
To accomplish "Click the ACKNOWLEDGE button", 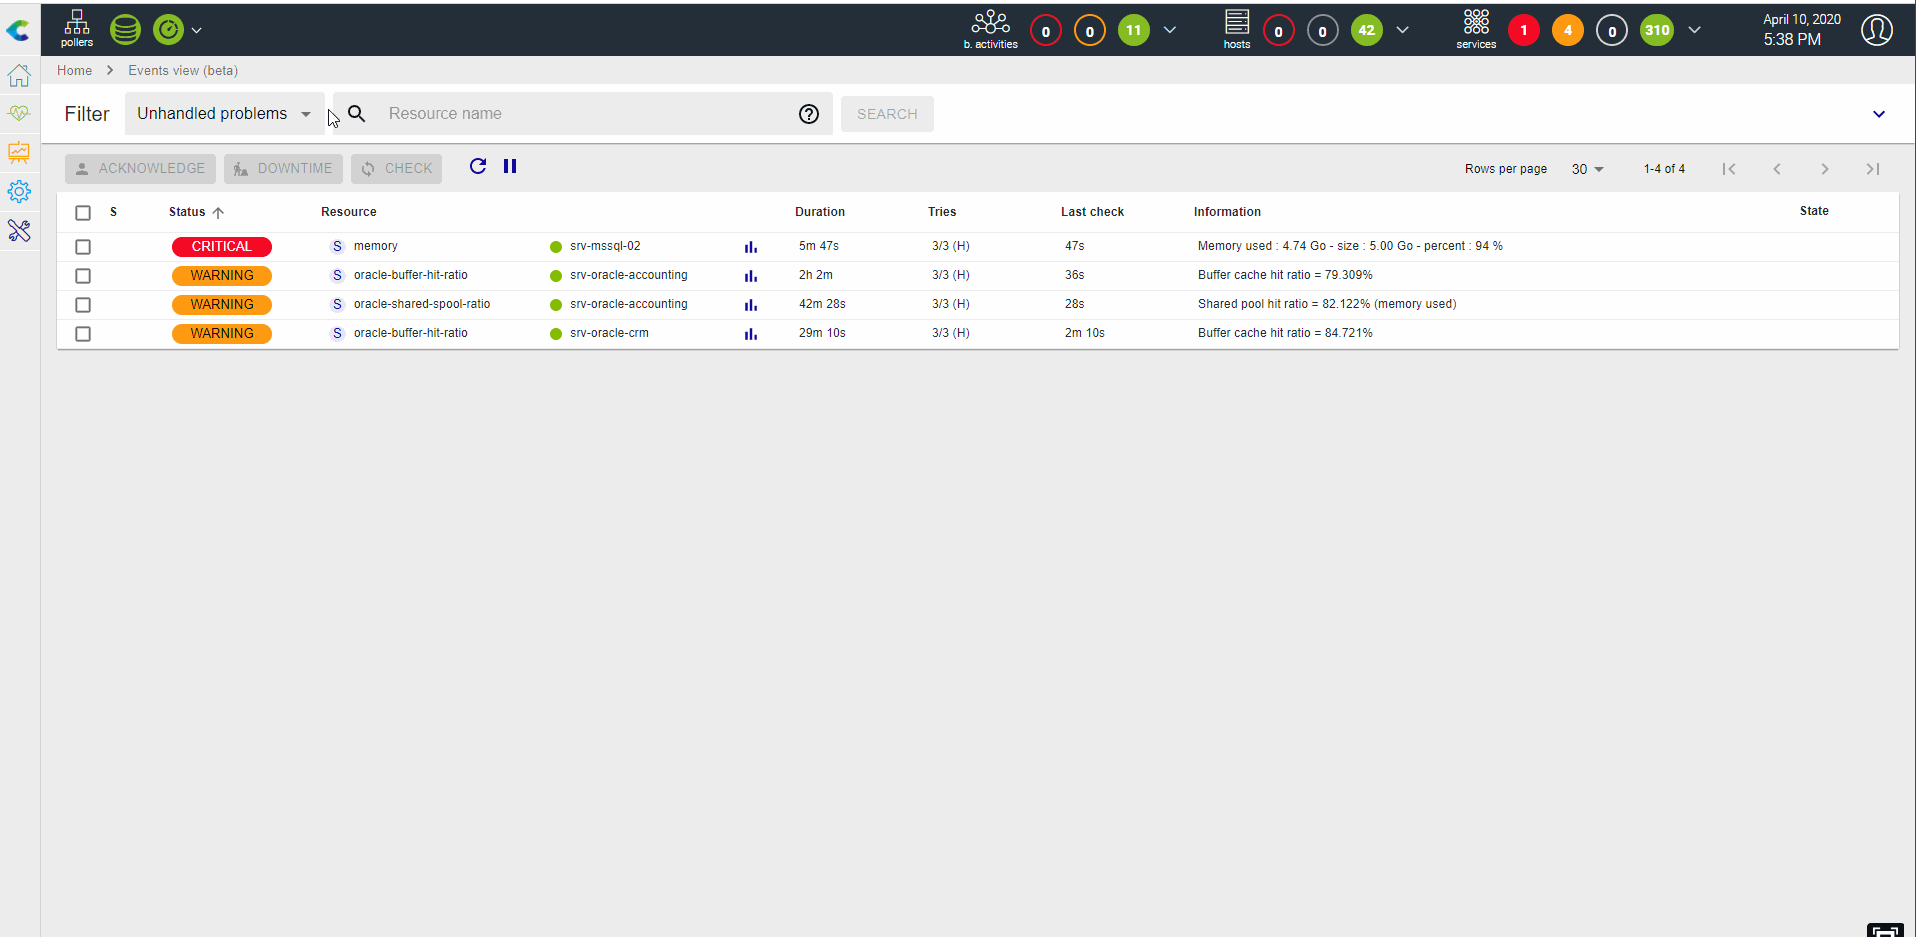I will coord(140,168).
